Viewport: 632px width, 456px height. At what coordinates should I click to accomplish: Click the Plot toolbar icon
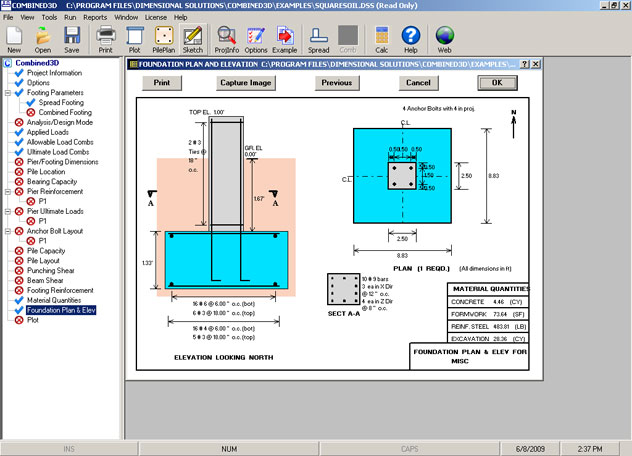(135, 40)
